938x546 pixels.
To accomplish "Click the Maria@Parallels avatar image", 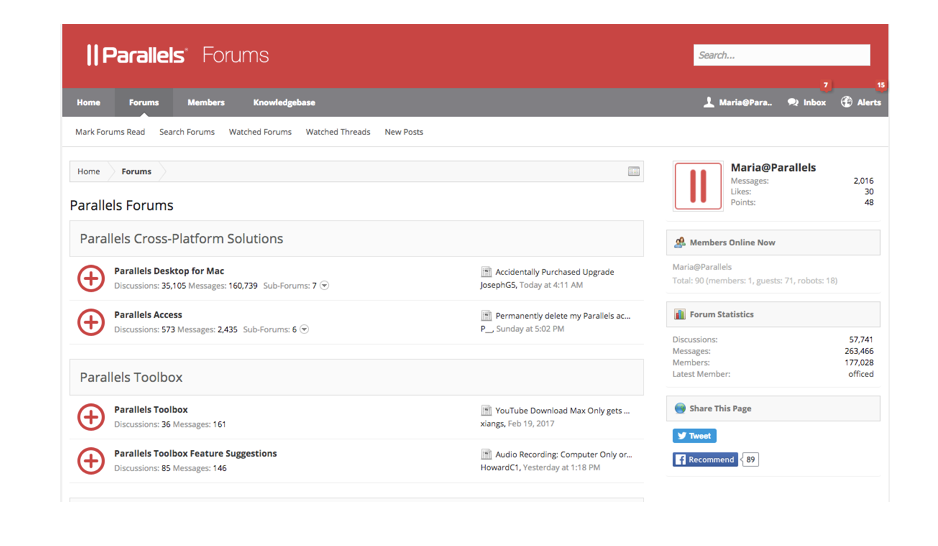I will pos(698,186).
